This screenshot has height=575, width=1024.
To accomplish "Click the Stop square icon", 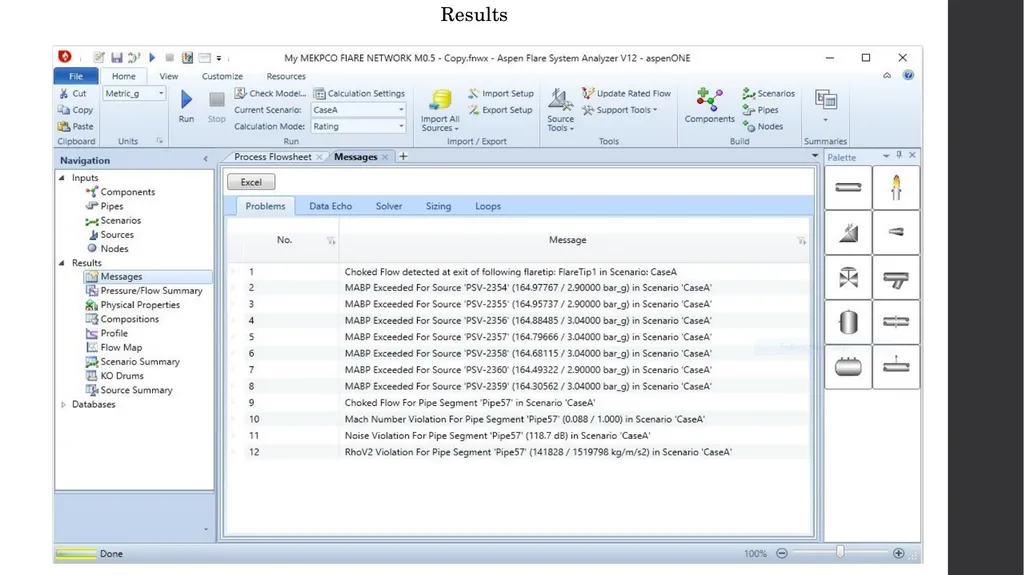I will point(216,100).
